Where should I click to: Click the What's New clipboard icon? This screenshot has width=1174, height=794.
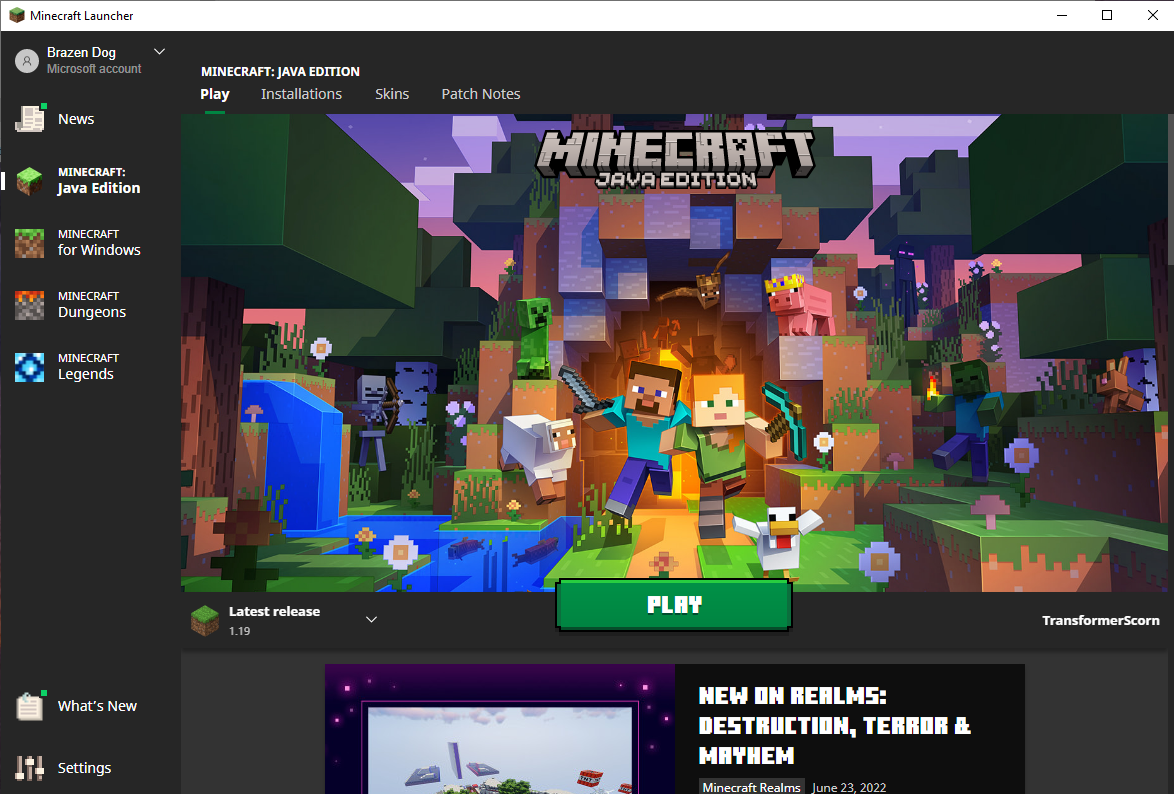[x=30, y=706]
